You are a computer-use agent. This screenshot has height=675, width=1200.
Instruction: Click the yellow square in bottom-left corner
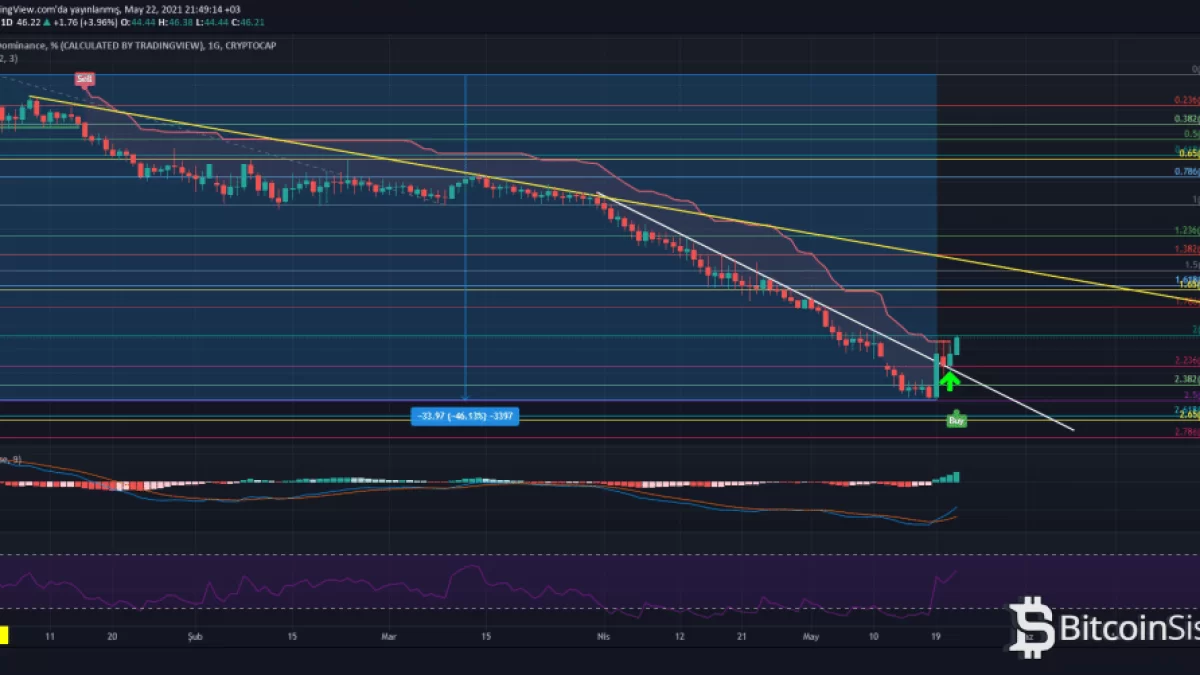click(x=4, y=634)
